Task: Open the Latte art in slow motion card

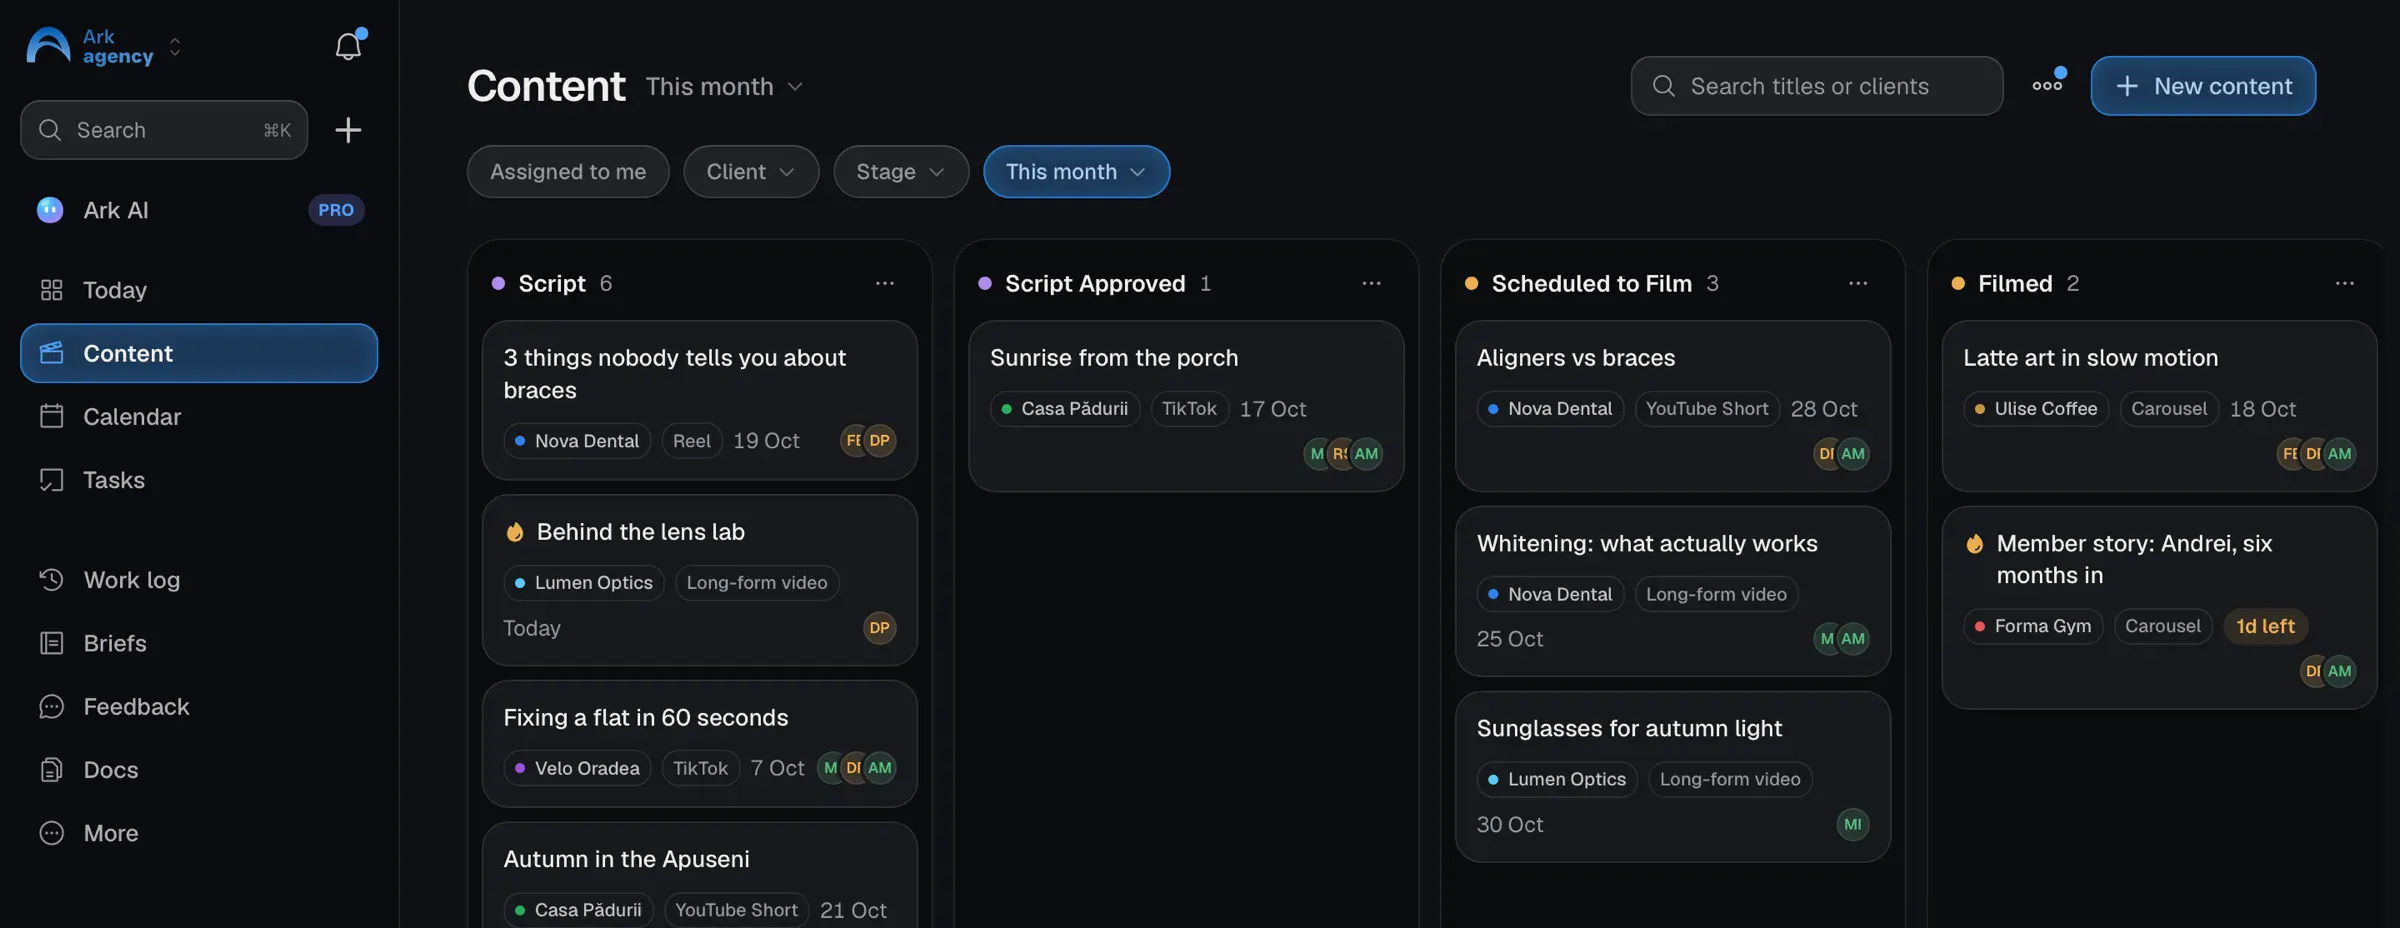Action: click(x=2159, y=406)
